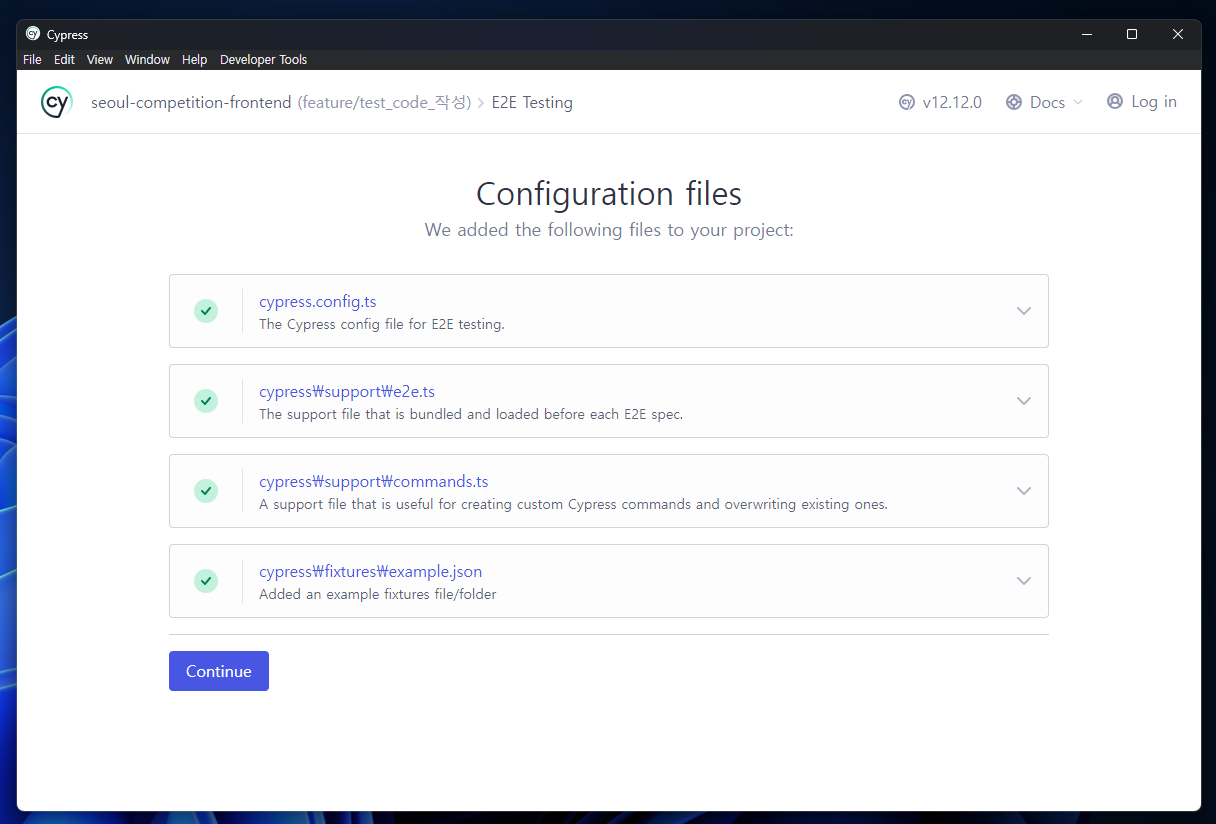
Task: Click the green checkmark for cypress.config.ts
Action: (206, 311)
